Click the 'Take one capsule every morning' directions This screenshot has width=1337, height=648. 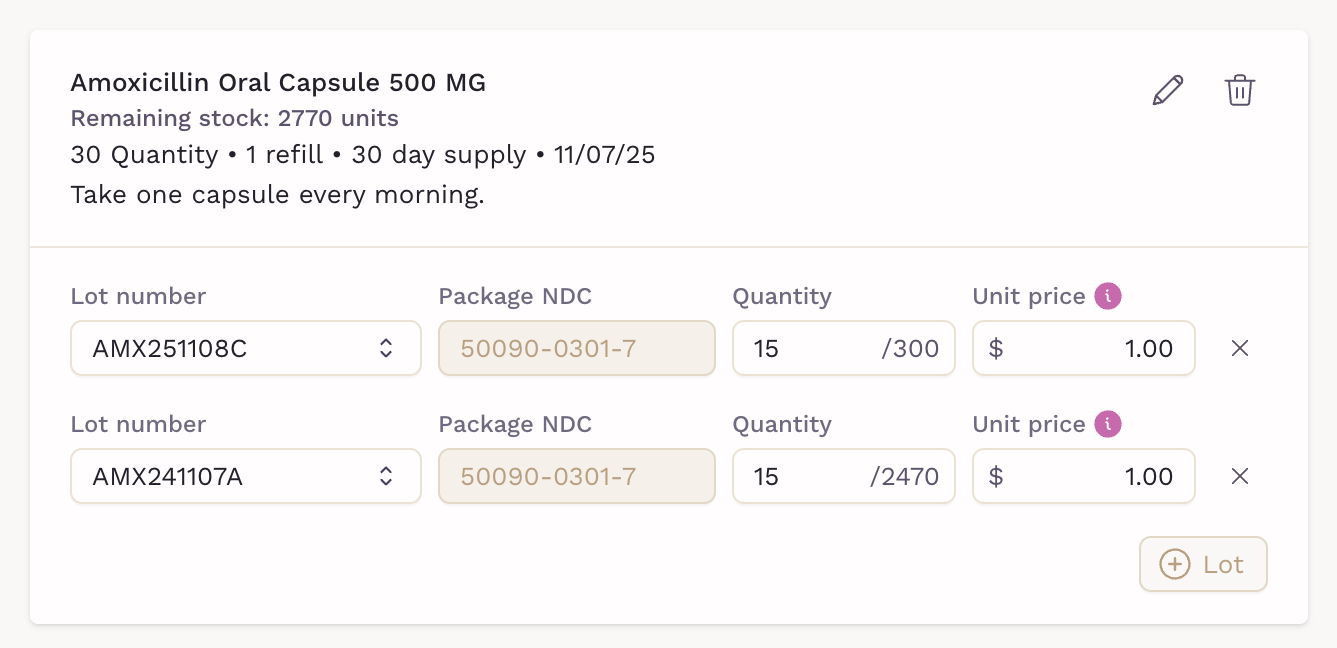click(x=277, y=195)
